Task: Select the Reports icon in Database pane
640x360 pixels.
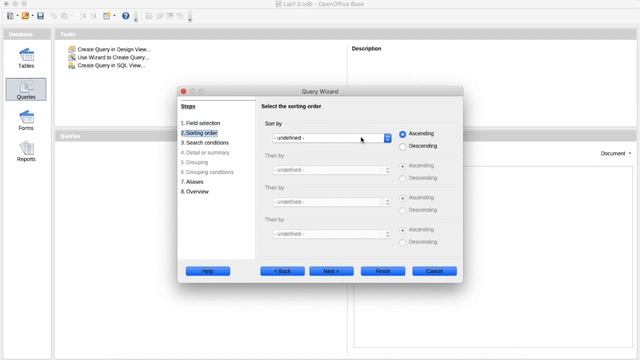Action: click(x=26, y=151)
